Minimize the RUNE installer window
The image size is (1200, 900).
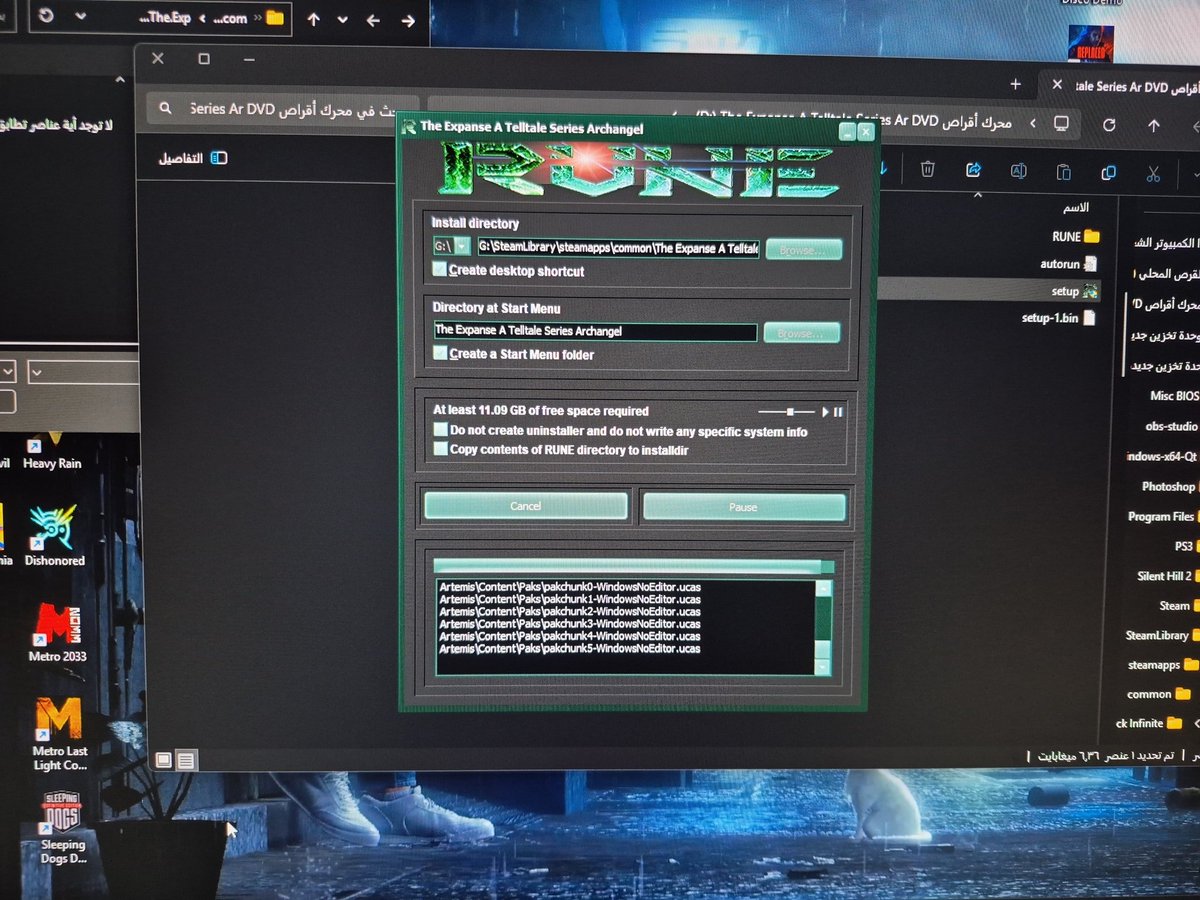tap(847, 131)
